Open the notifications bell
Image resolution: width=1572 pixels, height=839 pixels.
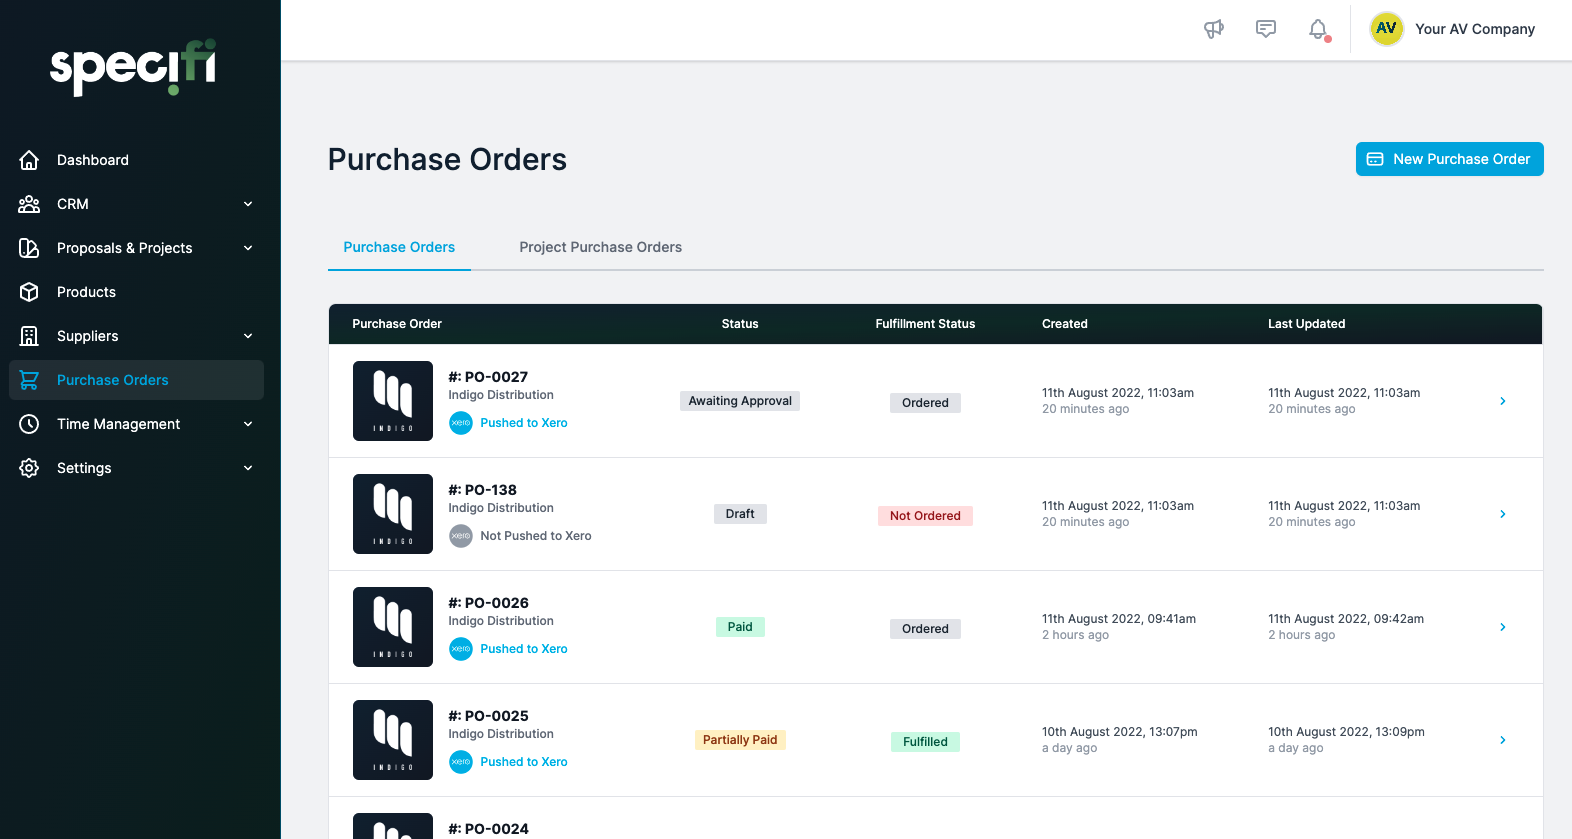pos(1318,29)
